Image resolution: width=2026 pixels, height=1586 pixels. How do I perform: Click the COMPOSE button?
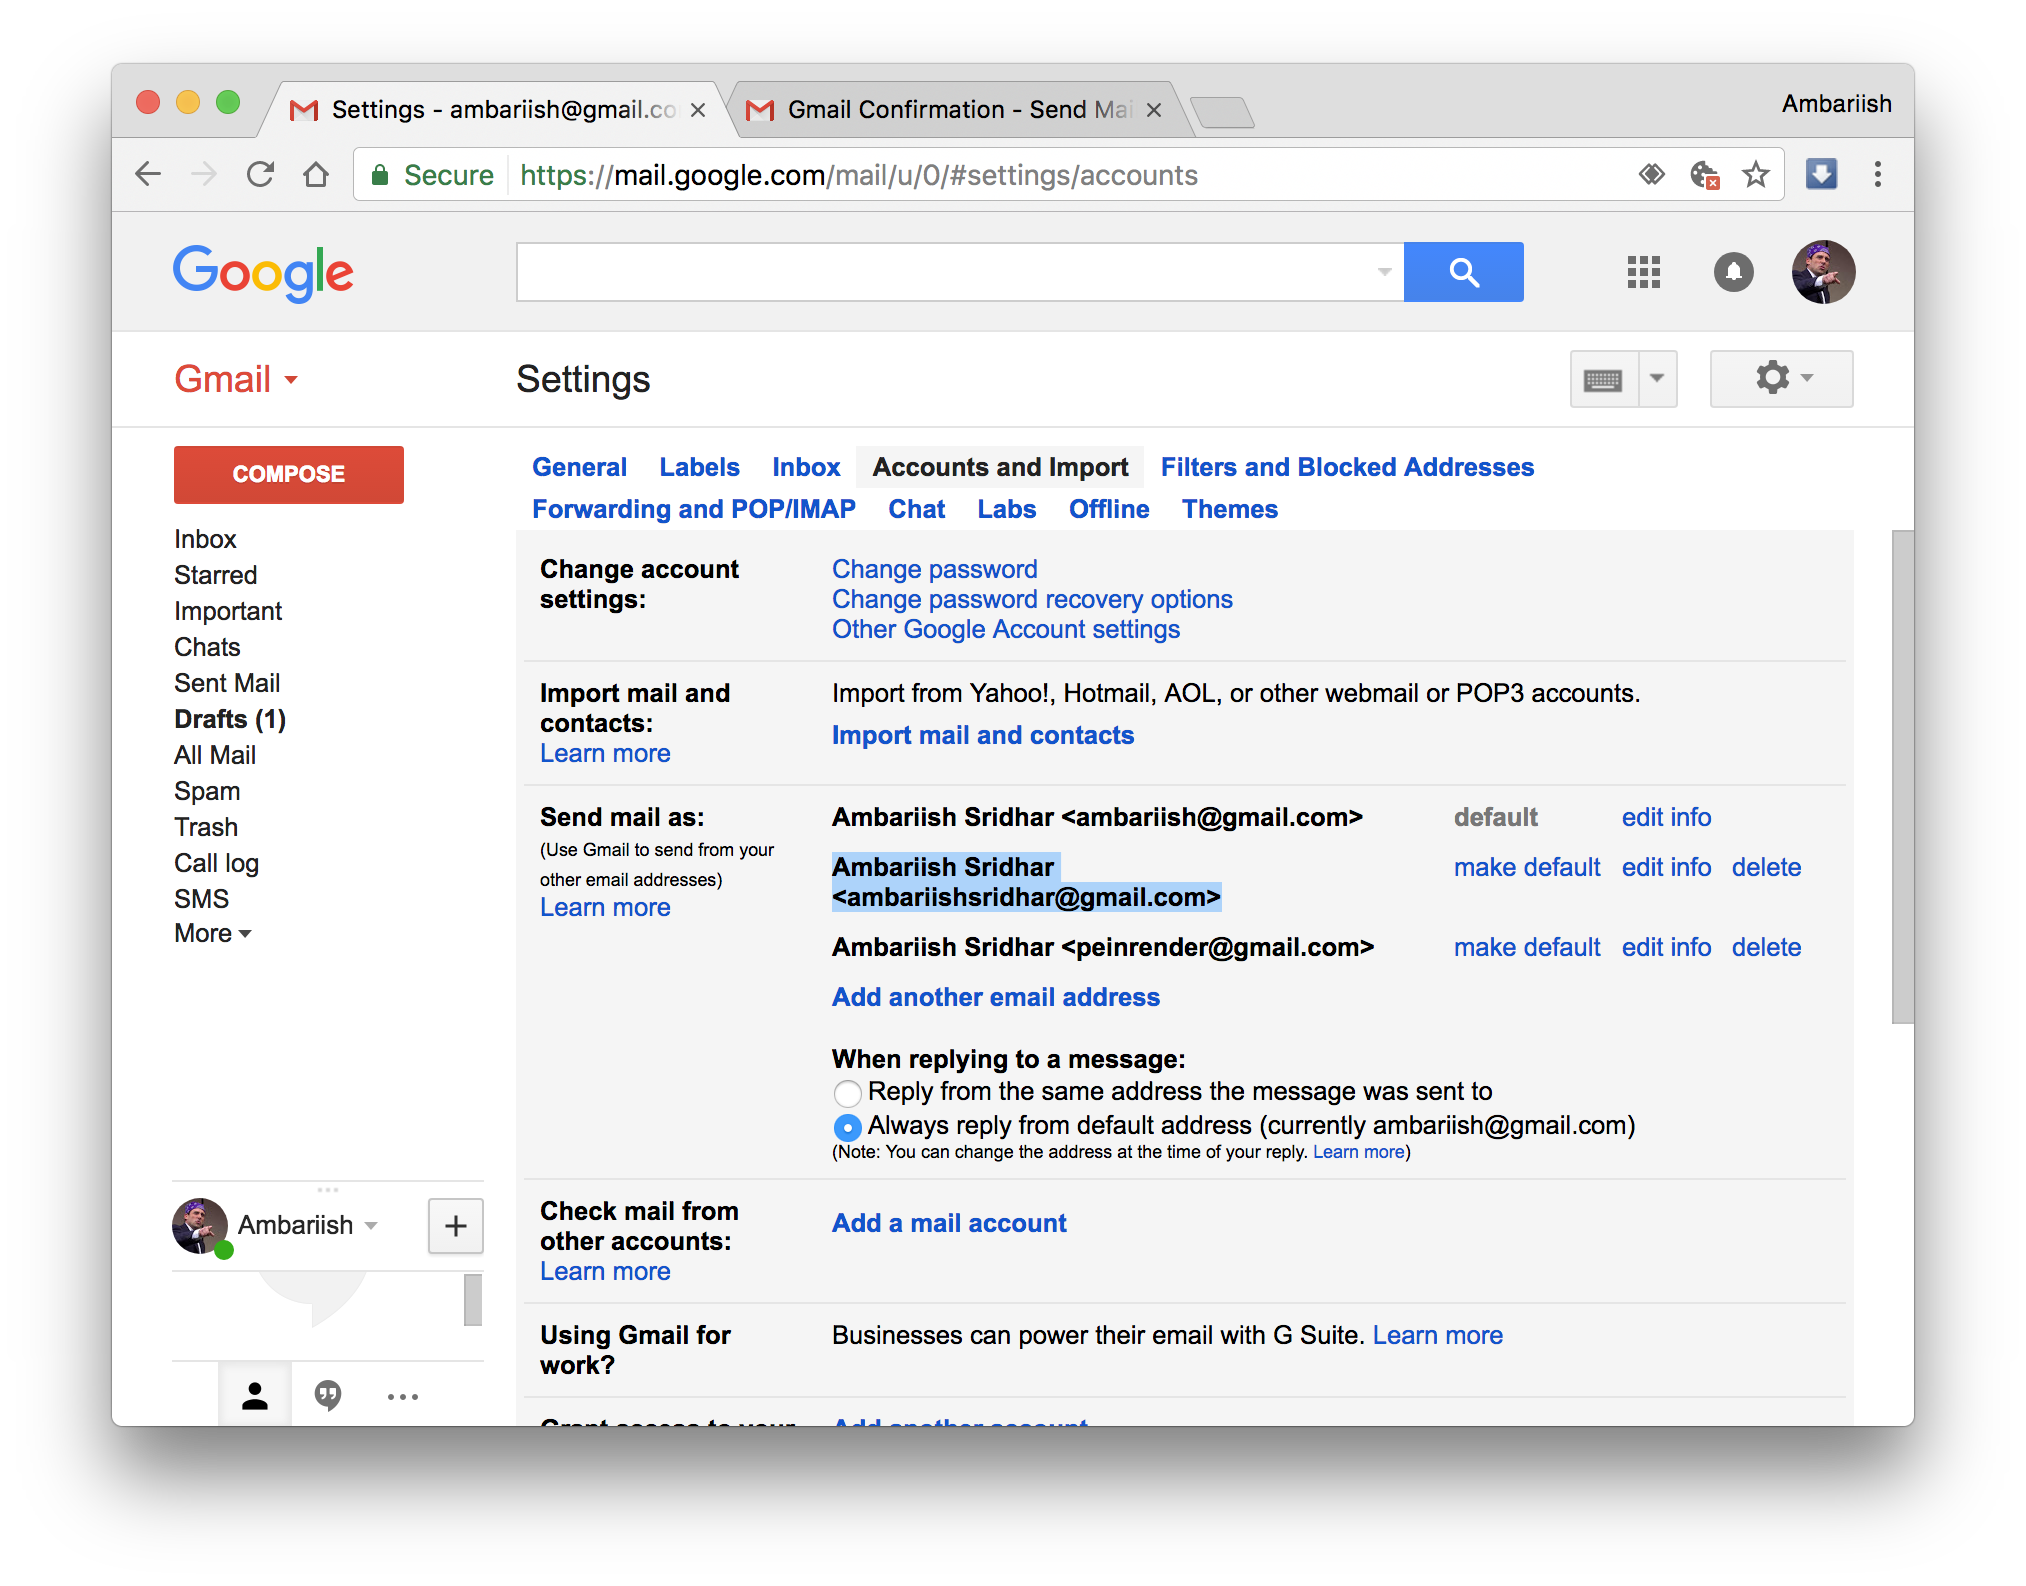(288, 474)
